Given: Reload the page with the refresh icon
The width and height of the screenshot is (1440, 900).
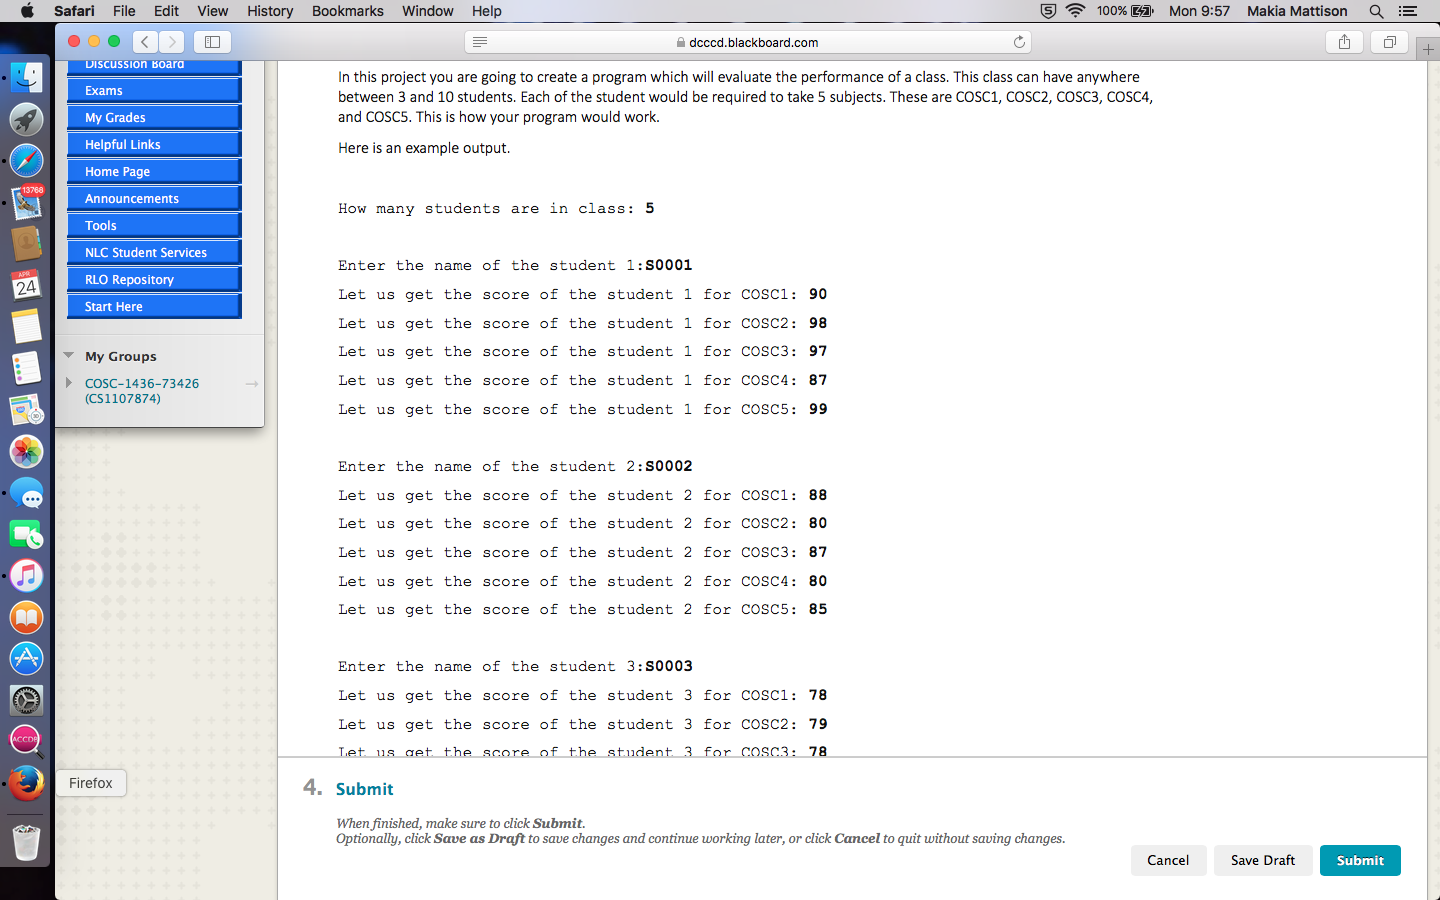Looking at the screenshot, I should (x=1019, y=42).
